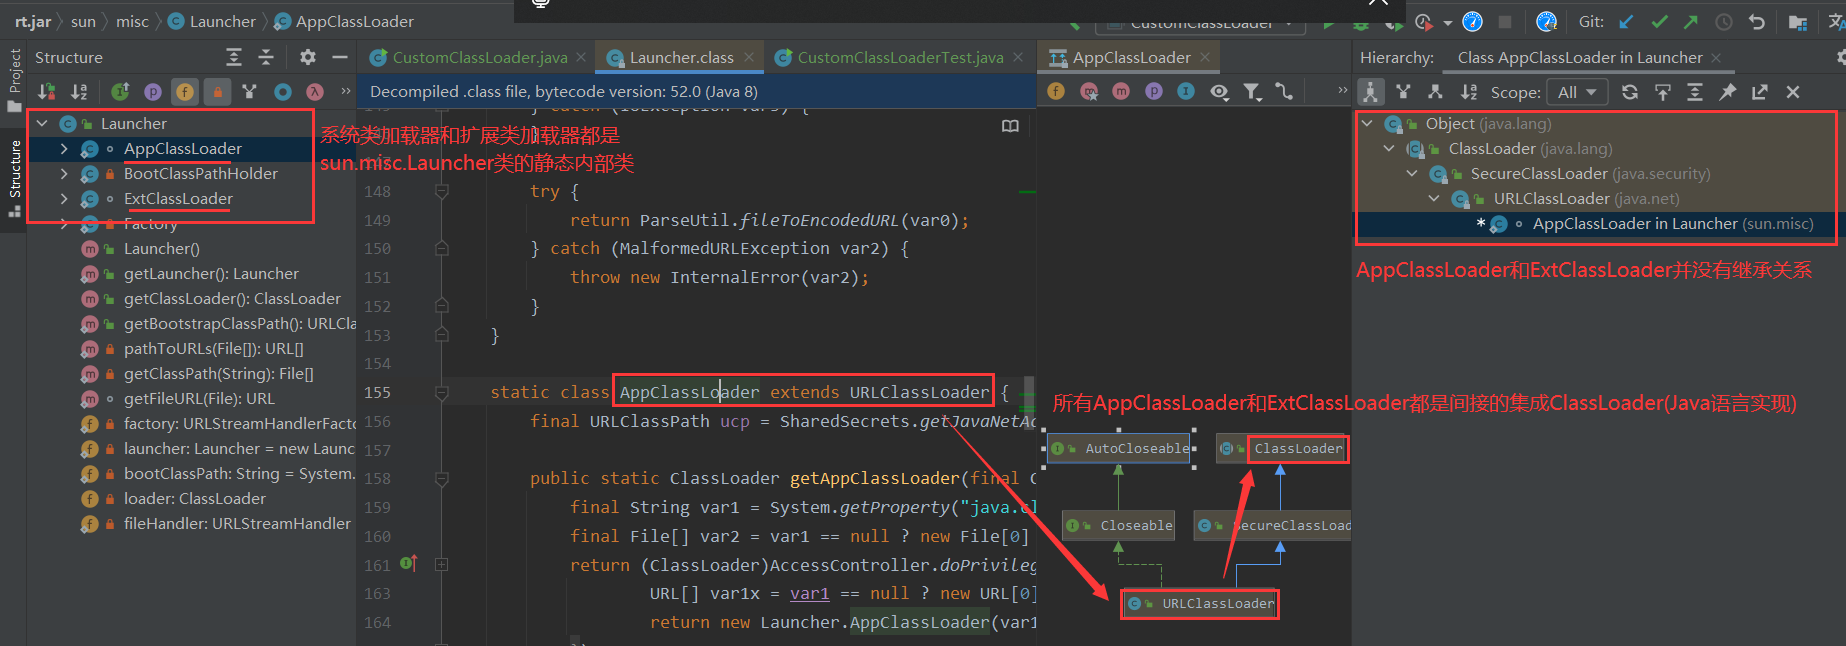
Task: Hide the Structure tool window
Action: 340,58
